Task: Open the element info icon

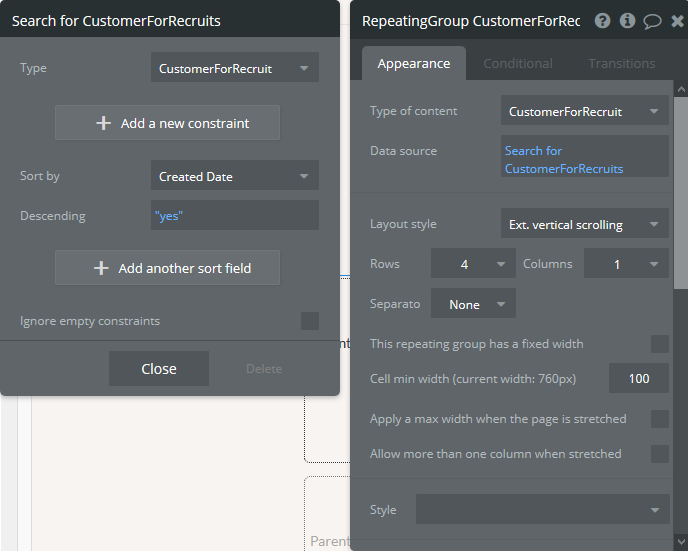Action: (x=627, y=21)
